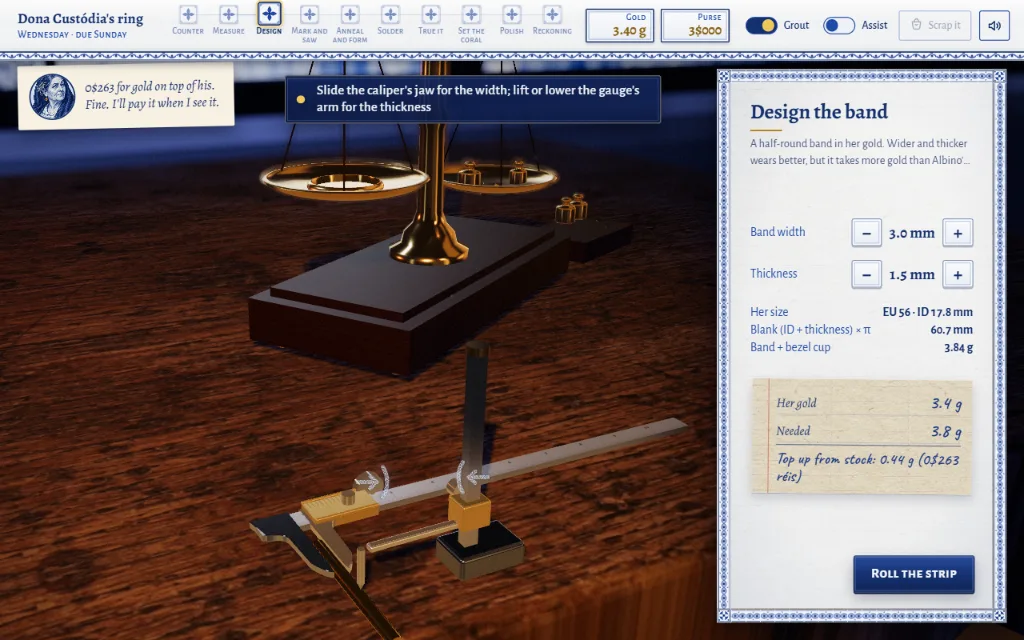Click the Dona Custódia's ring title
The width and height of the screenshot is (1024, 640).
coord(80,18)
